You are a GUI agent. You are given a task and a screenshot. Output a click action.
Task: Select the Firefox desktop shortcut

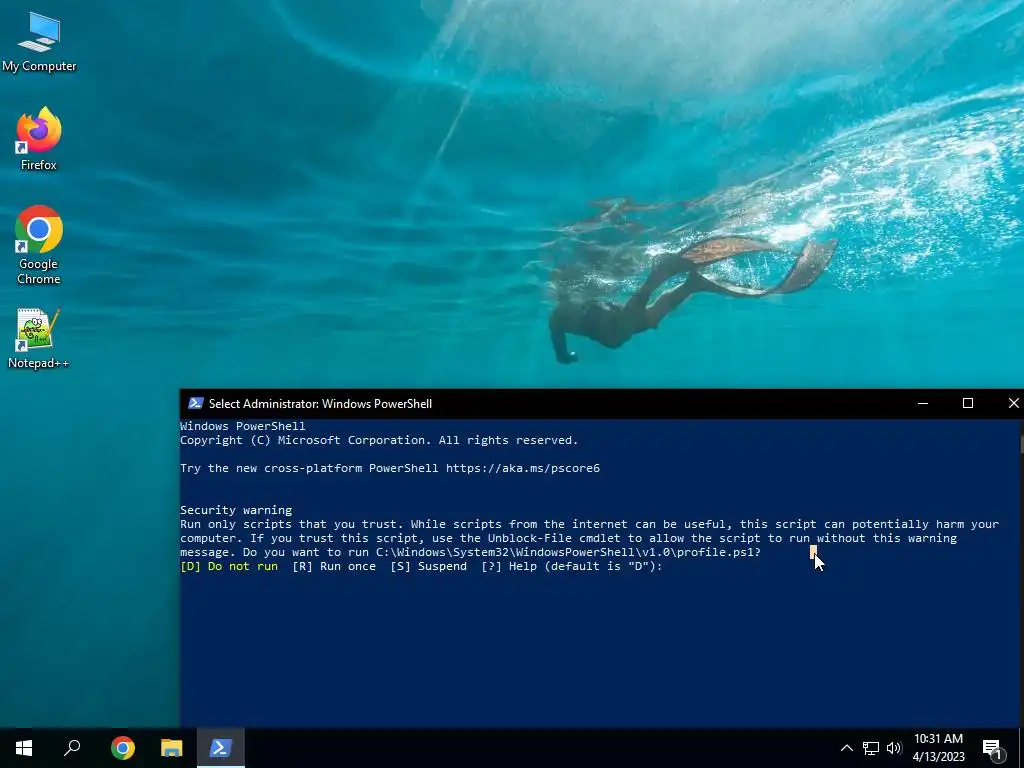(x=39, y=139)
